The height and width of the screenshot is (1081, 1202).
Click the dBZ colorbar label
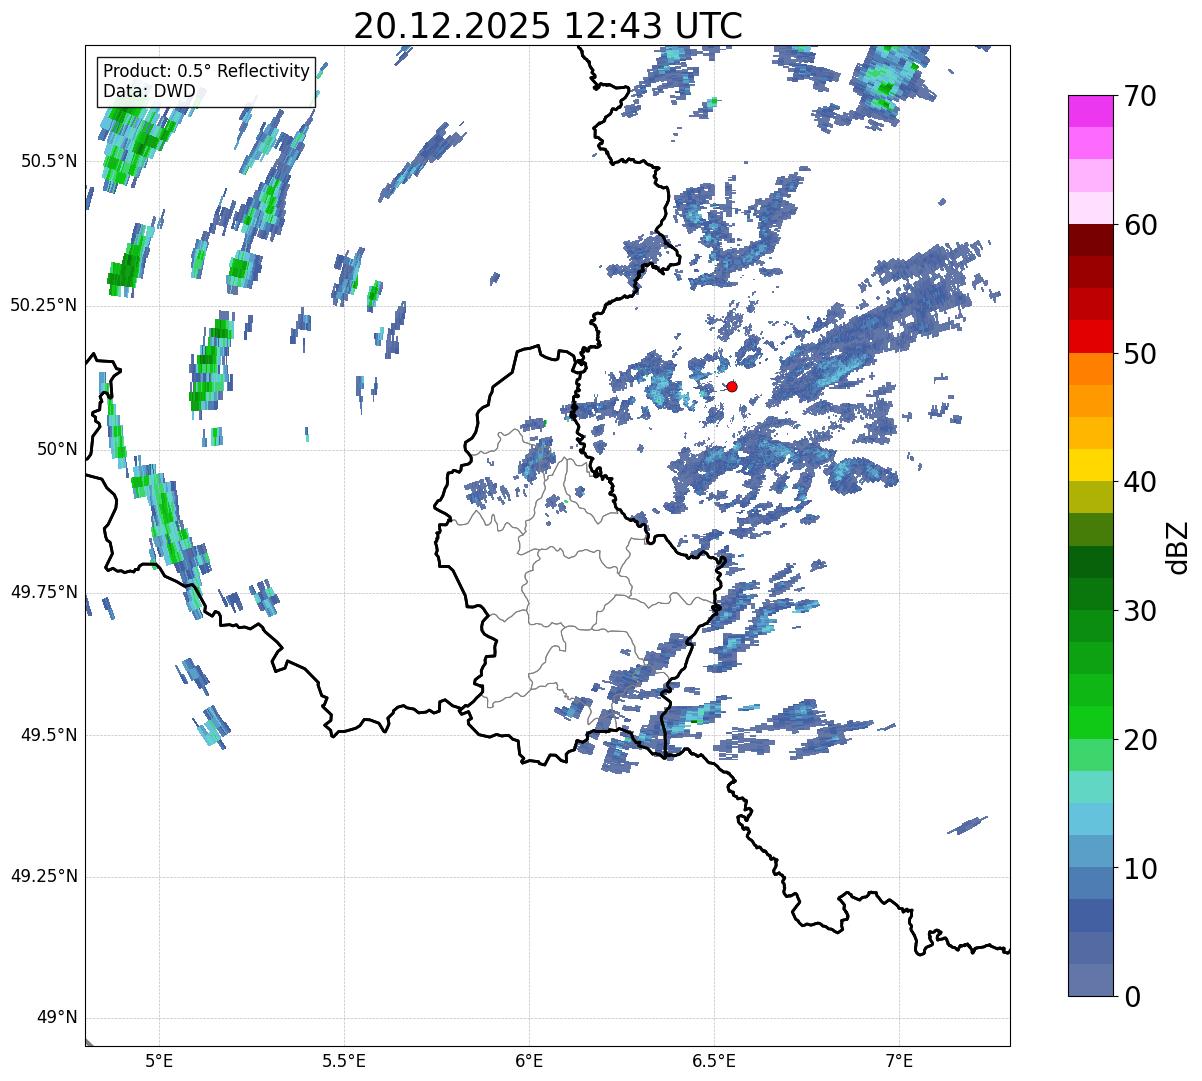click(x=1178, y=546)
